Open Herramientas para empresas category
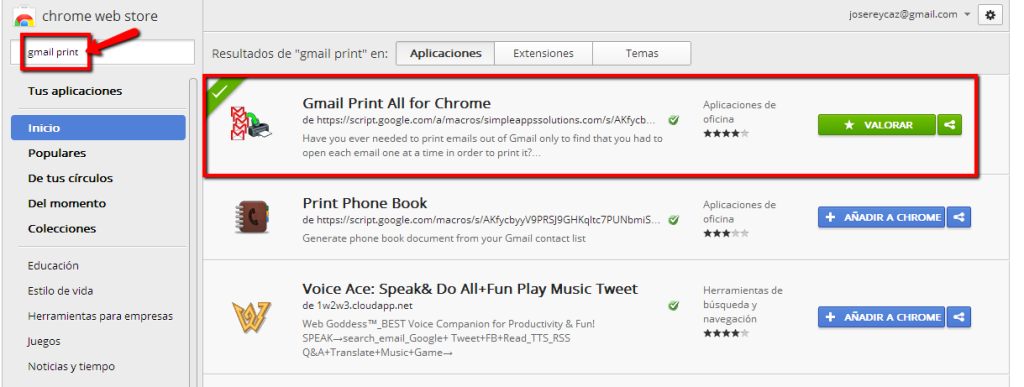 pyautogui.click(x=100, y=316)
